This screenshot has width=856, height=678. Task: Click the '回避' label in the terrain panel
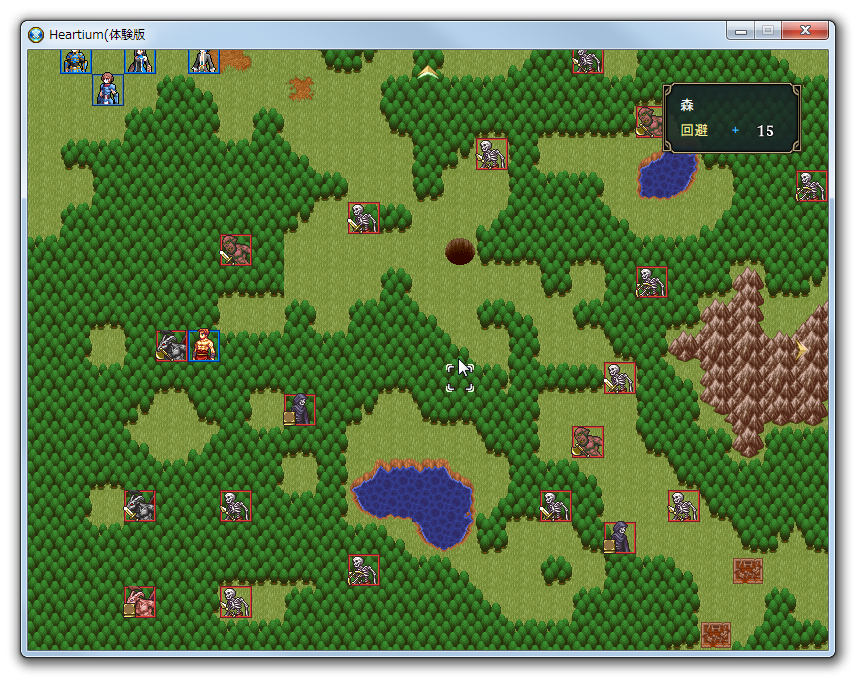(694, 130)
